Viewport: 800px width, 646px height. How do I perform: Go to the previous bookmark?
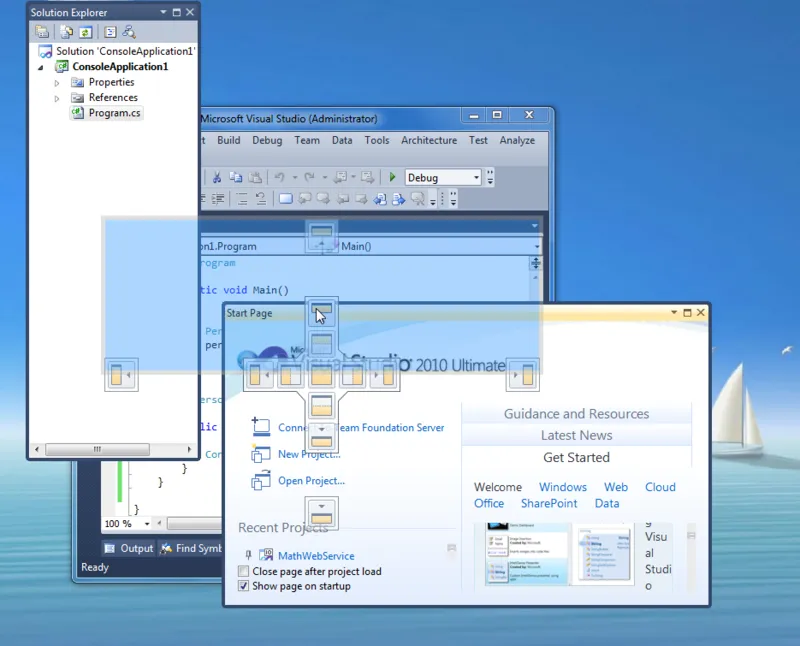(x=305, y=198)
